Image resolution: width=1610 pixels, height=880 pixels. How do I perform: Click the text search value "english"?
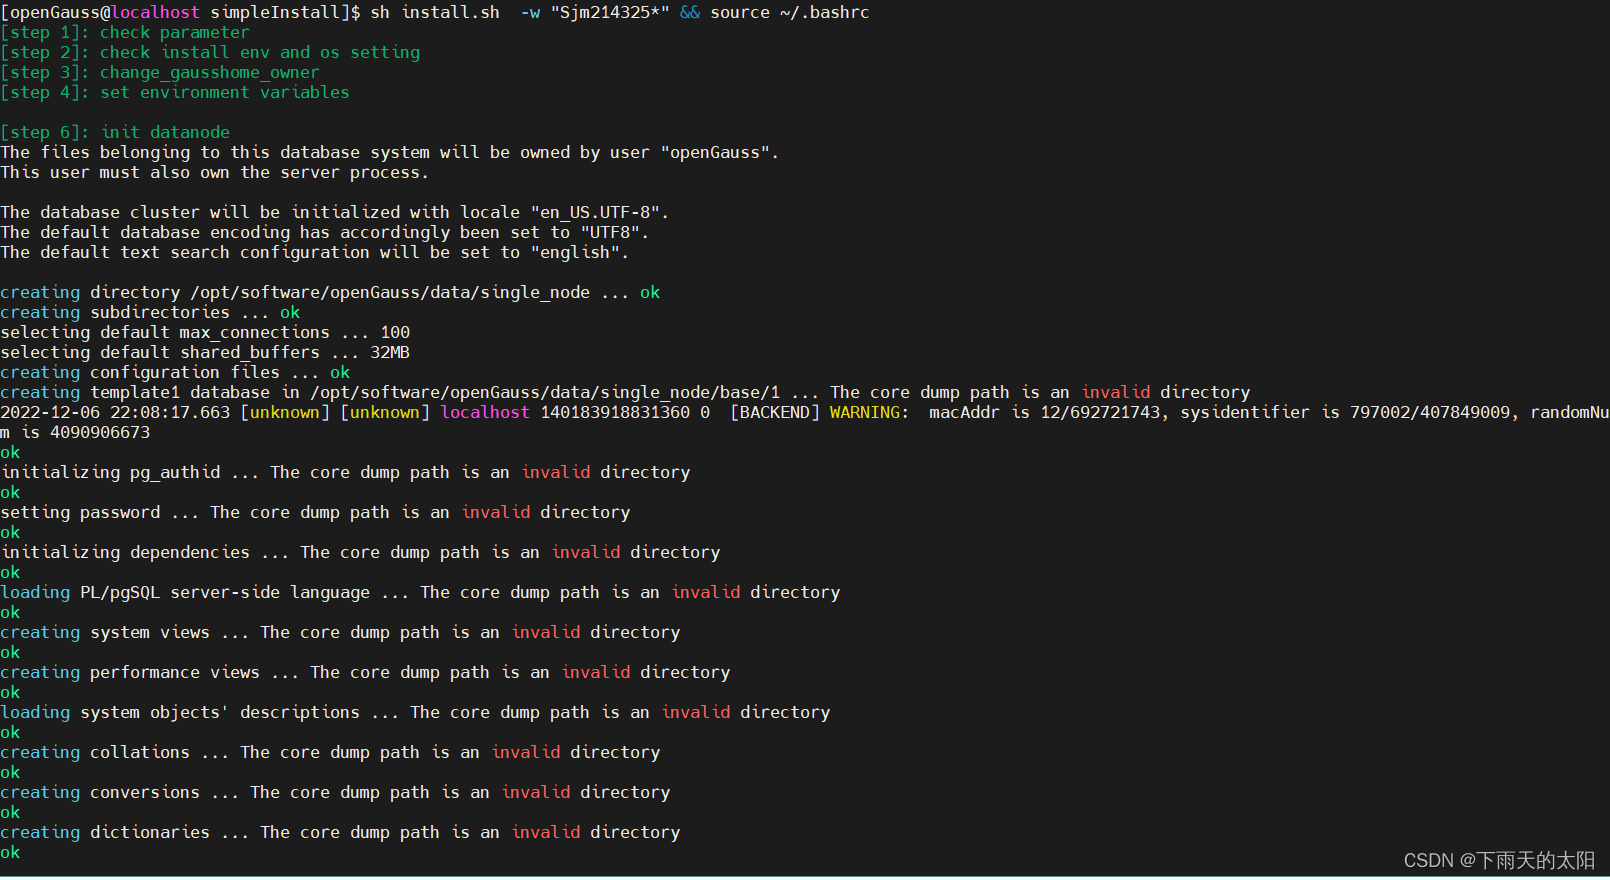(575, 252)
